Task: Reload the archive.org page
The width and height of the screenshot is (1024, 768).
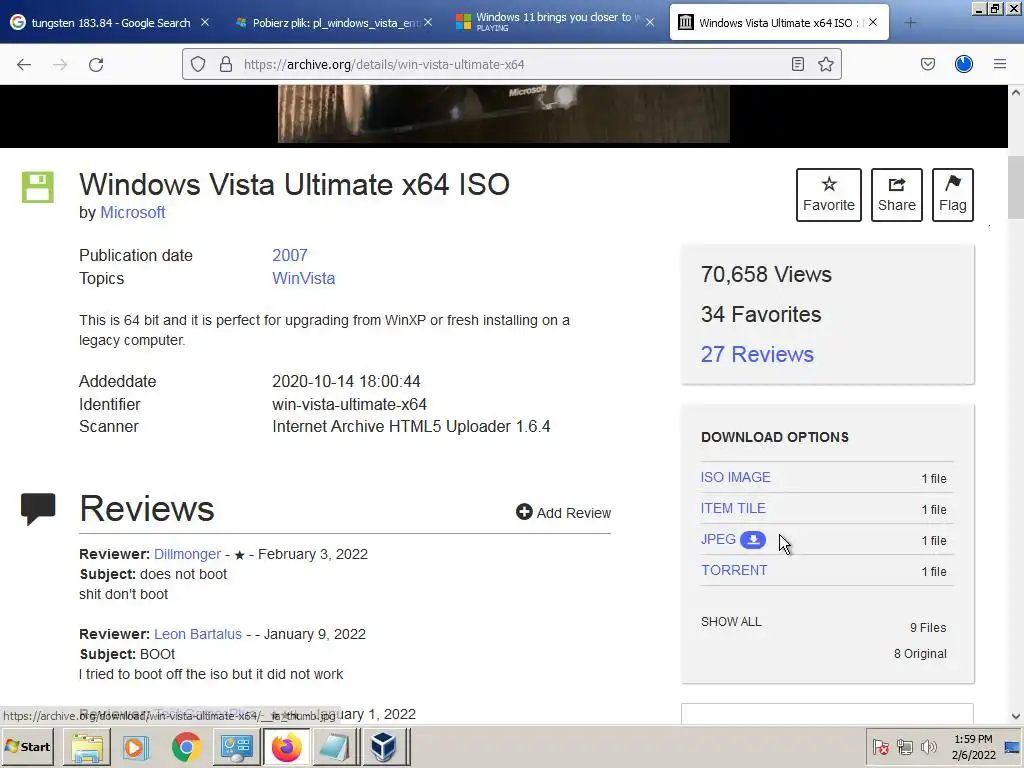Action: (x=96, y=64)
